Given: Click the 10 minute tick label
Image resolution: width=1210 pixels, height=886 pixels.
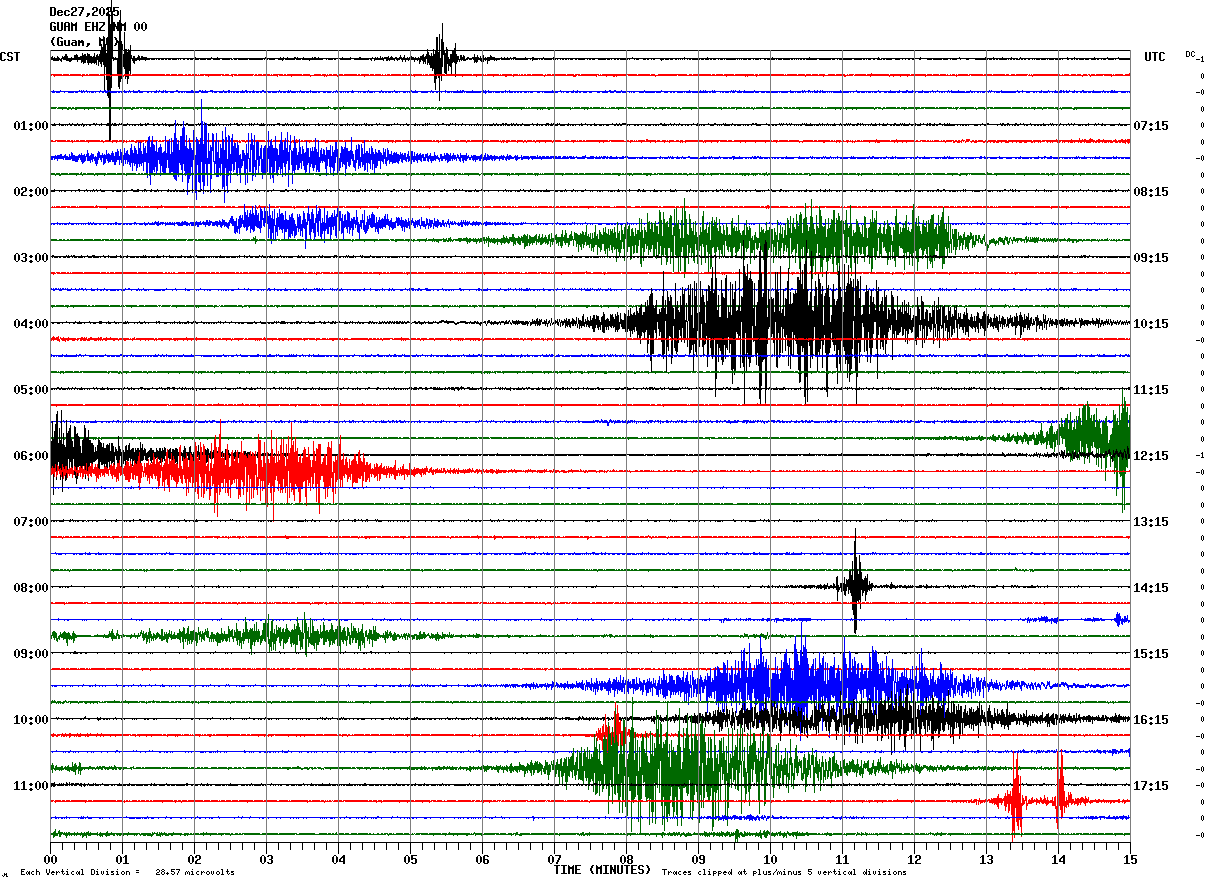Looking at the screenshot, I should (770, 859).
